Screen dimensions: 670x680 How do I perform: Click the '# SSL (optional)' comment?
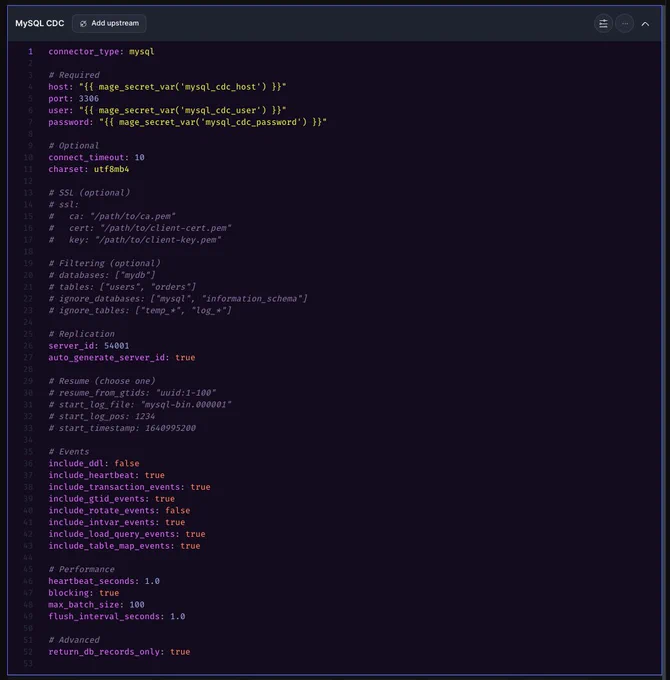click(x=89, y=193)
